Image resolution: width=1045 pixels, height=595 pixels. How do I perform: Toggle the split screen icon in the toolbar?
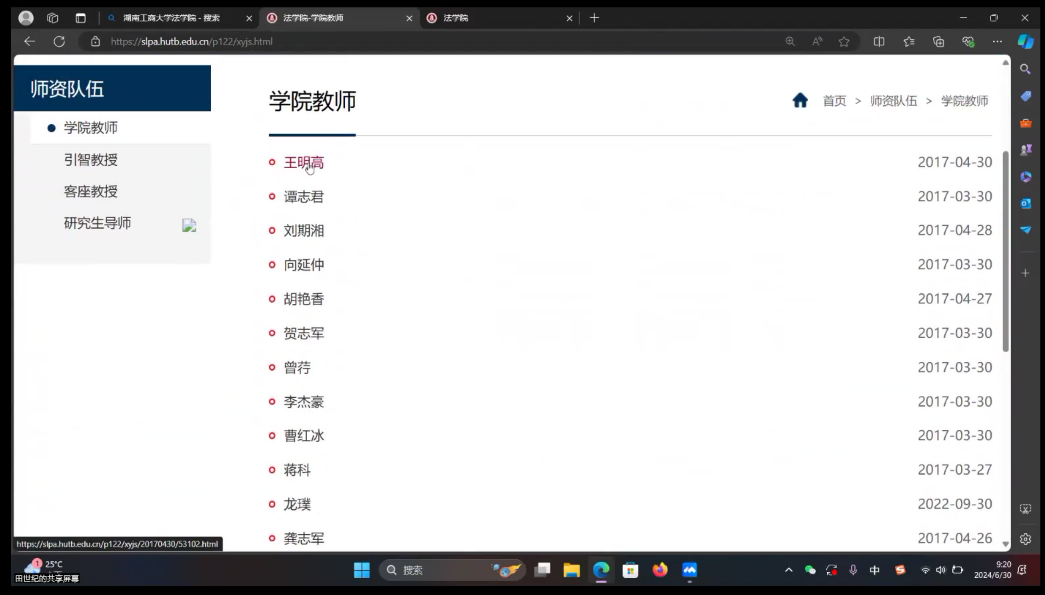[x=879, y=42]
